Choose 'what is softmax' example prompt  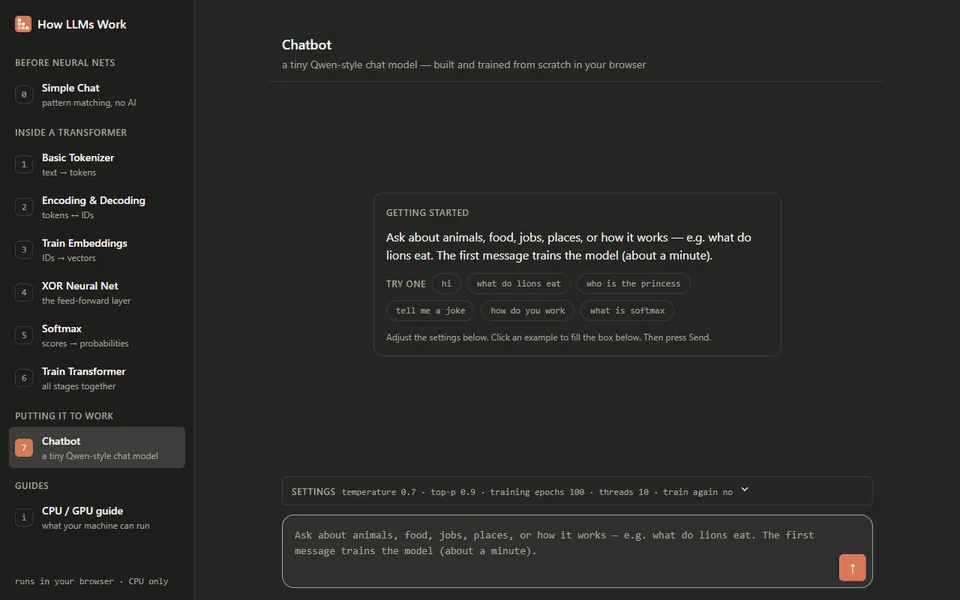click(627, 310)
